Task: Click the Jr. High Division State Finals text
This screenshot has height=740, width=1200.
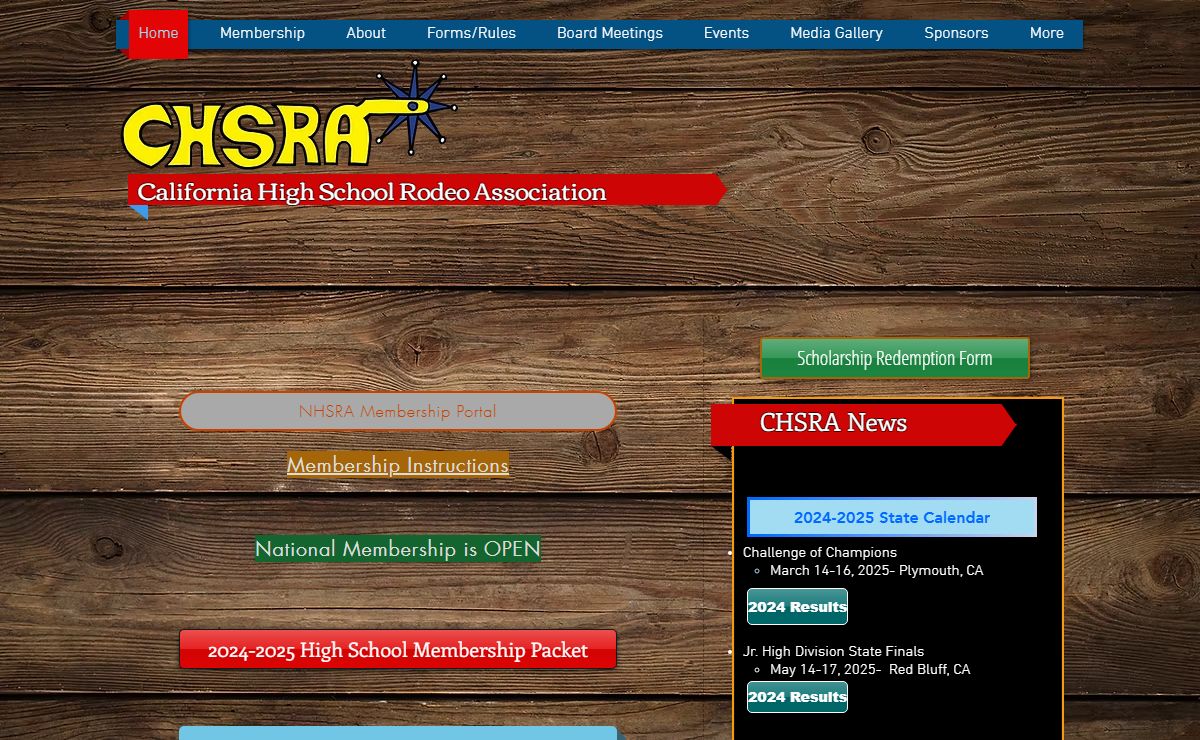Action: (x=833, y=652)
